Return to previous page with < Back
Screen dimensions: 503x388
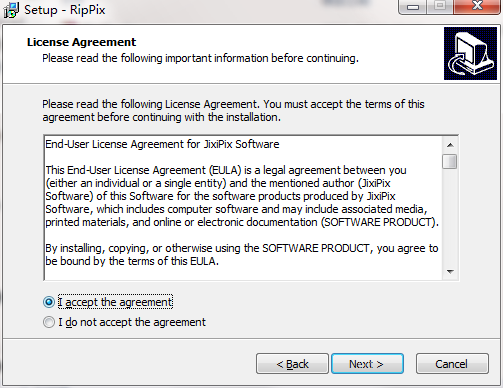[292, 364]
